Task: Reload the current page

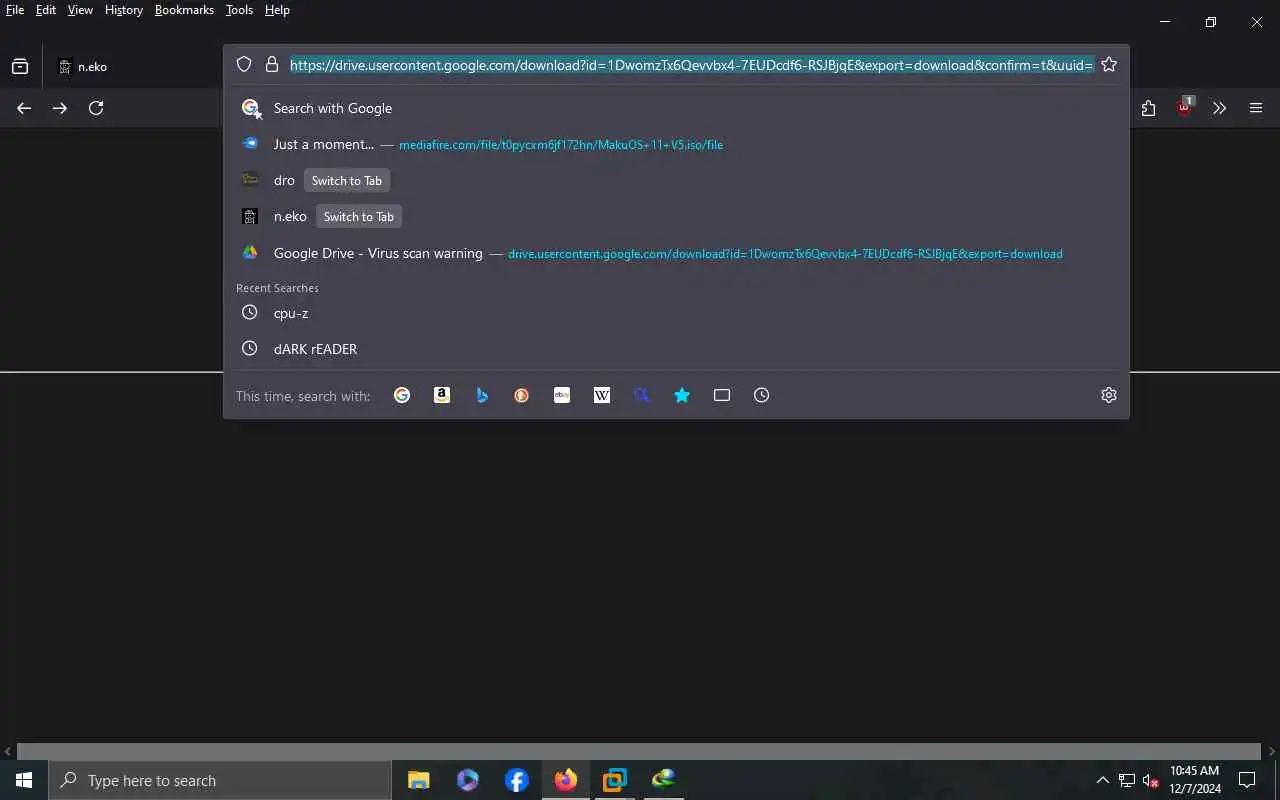Action: click(x=96, y=108)
